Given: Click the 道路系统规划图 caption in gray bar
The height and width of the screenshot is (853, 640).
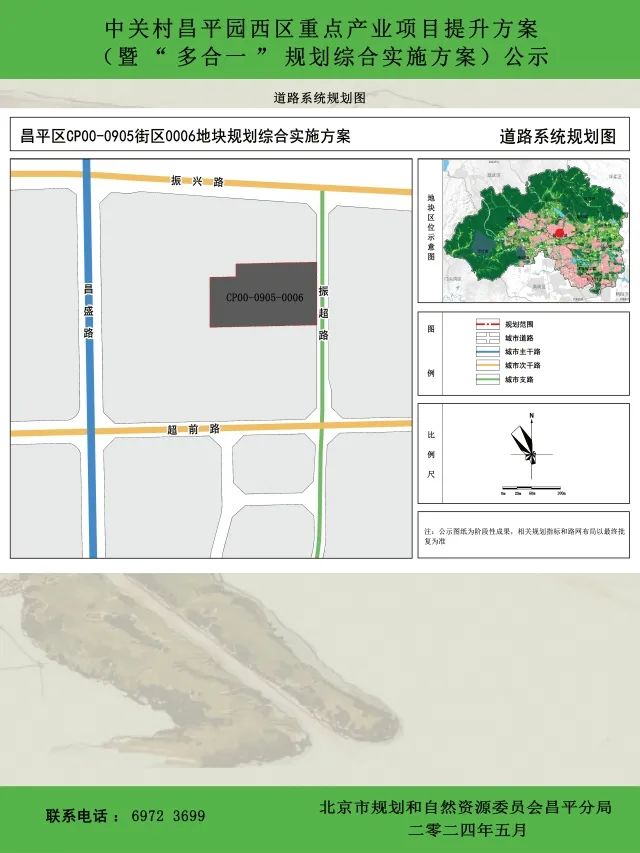Looking at the screenshot, I should [x=319, y=98].
